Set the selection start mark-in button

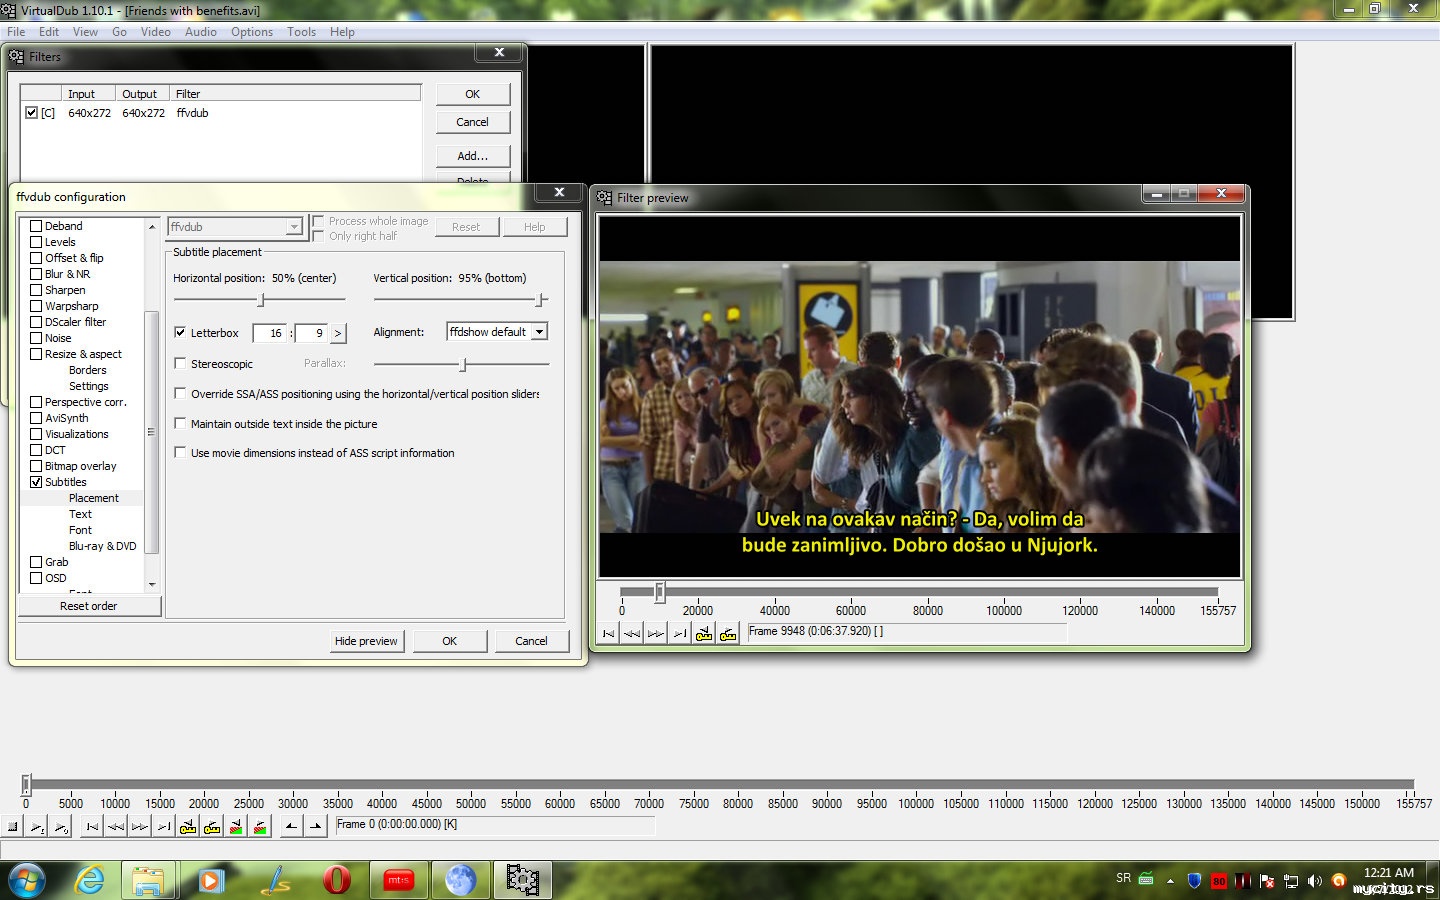291,826
